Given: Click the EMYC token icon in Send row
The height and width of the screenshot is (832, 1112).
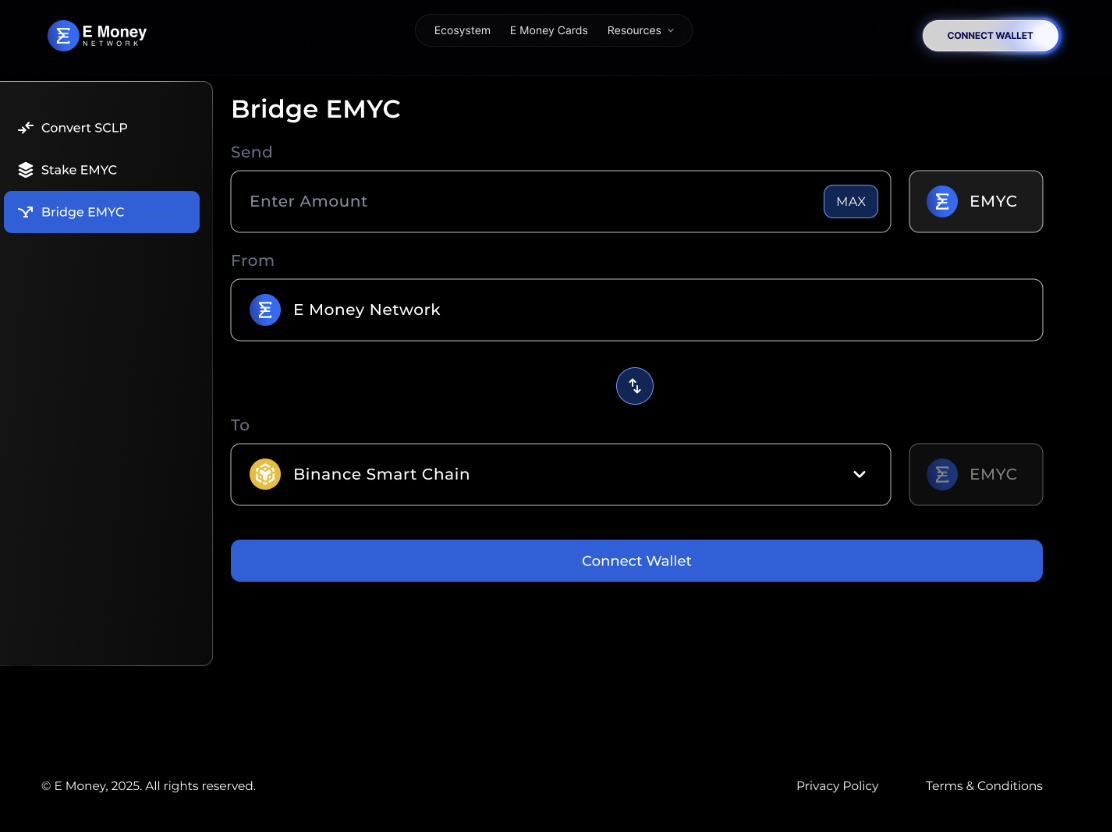Looking at the screenshot, I should [942, 201].
